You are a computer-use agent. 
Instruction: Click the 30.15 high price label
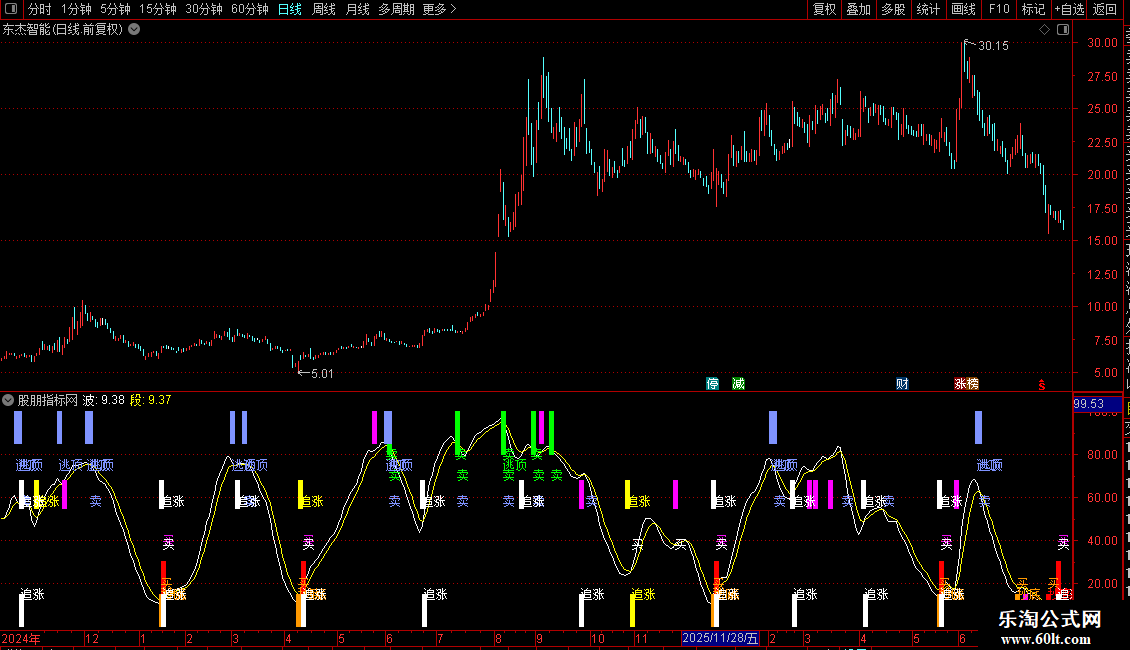[993, 45]
